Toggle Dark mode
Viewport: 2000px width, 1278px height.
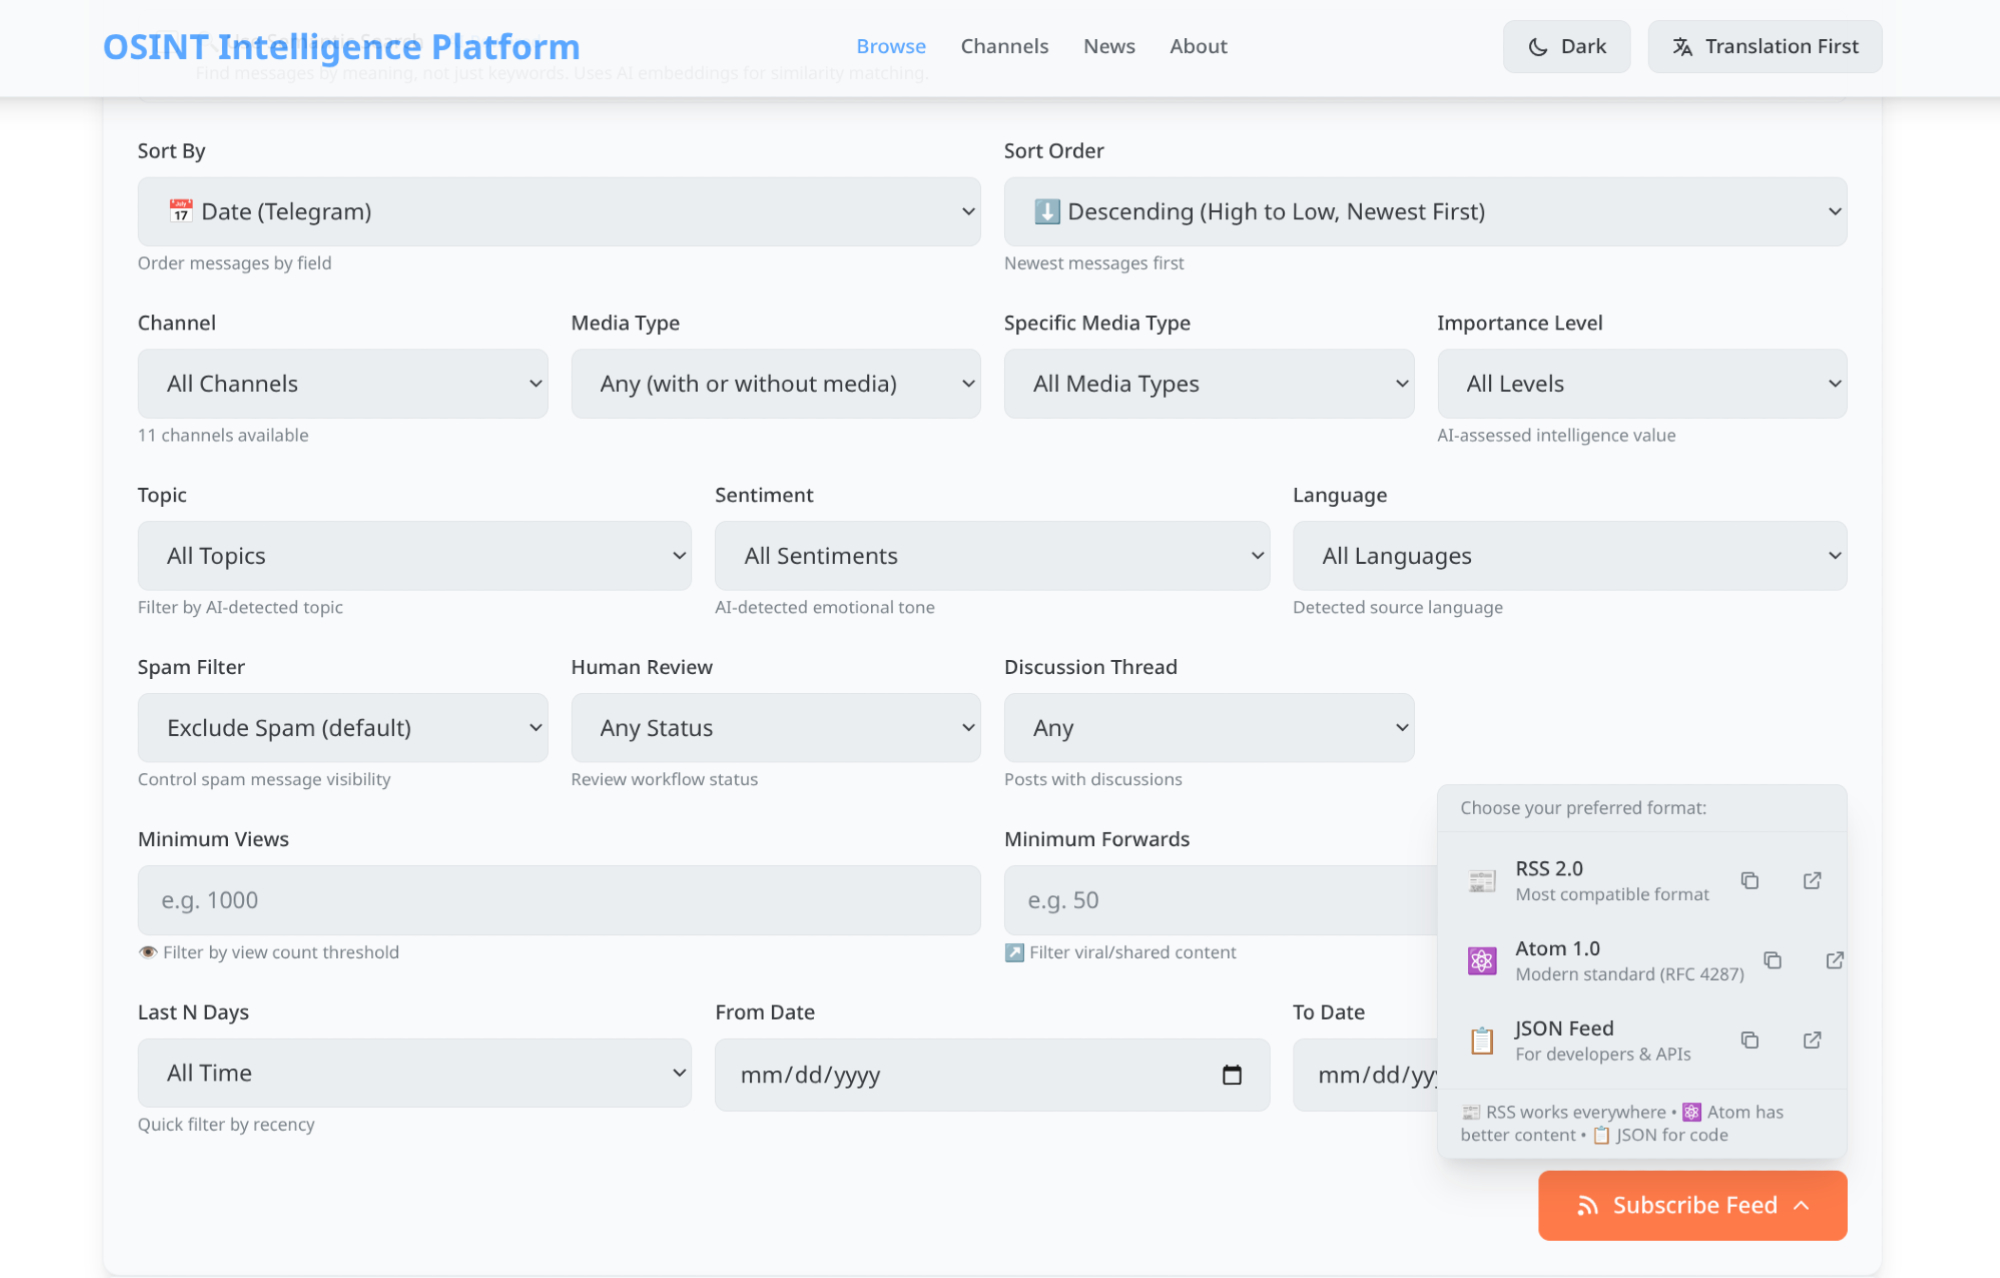[1566, 46]
